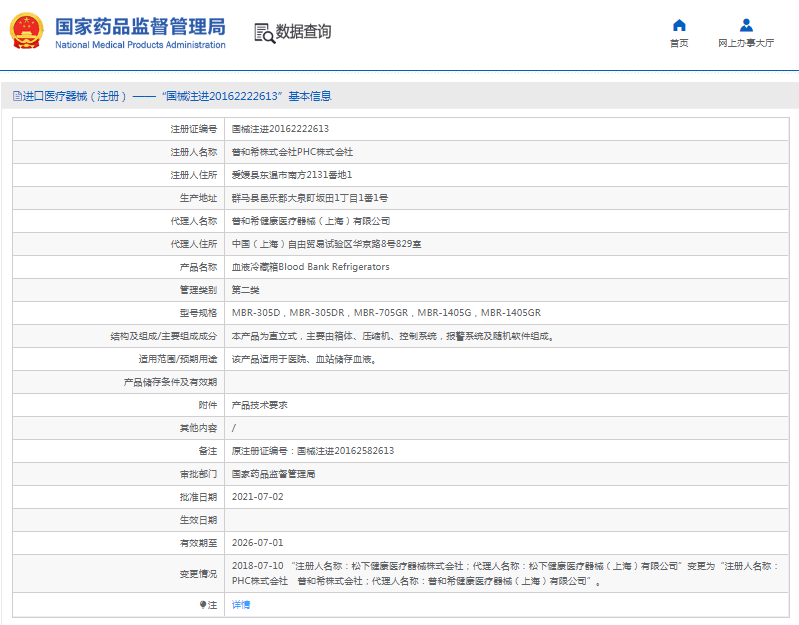Click the 数据查询 heading text

[303, 32]
